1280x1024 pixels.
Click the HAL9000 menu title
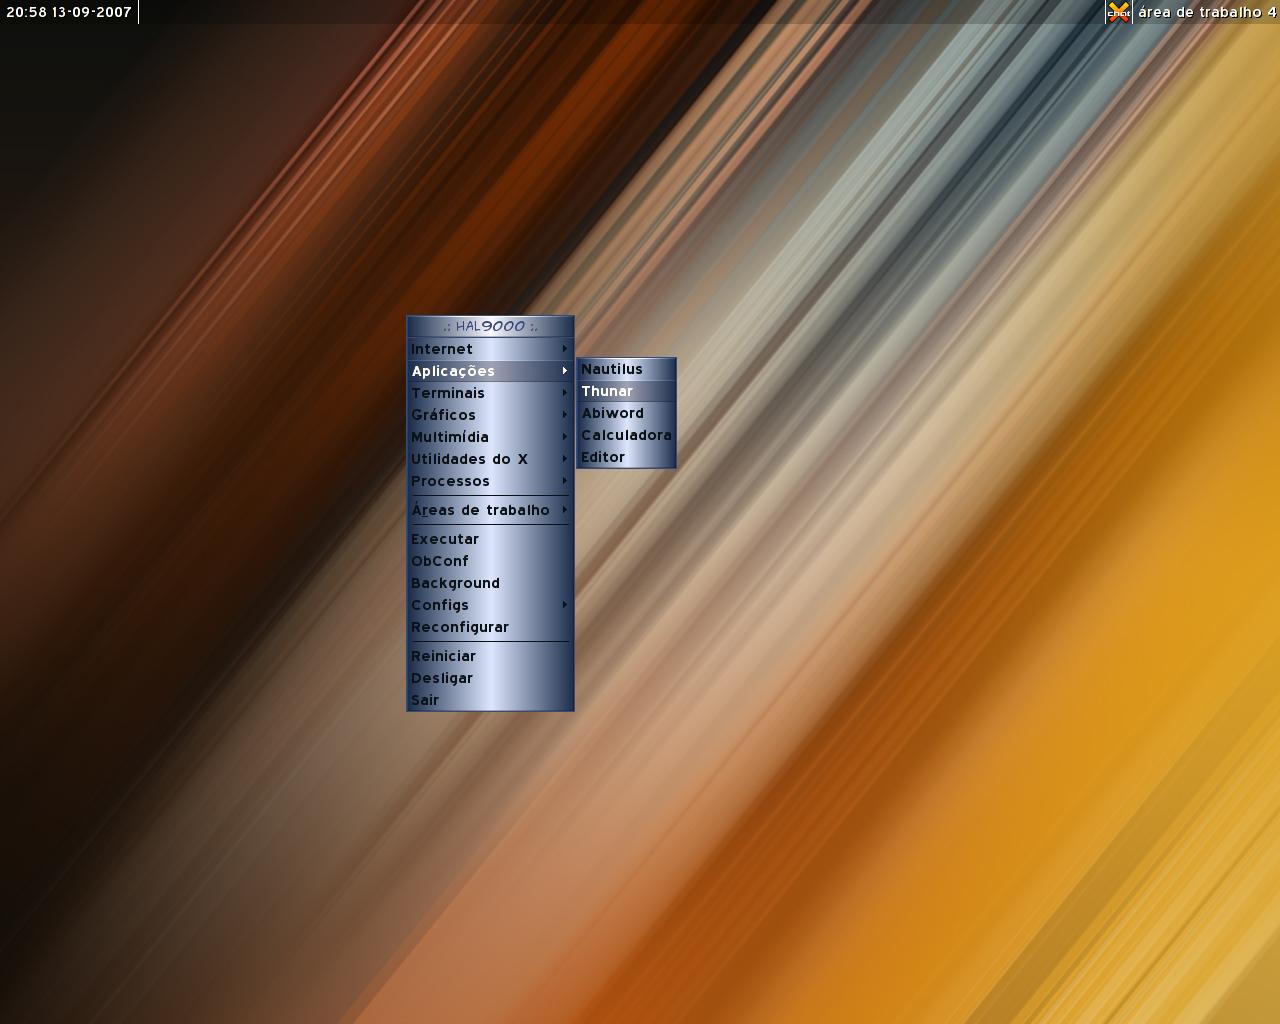pos(490,326)
